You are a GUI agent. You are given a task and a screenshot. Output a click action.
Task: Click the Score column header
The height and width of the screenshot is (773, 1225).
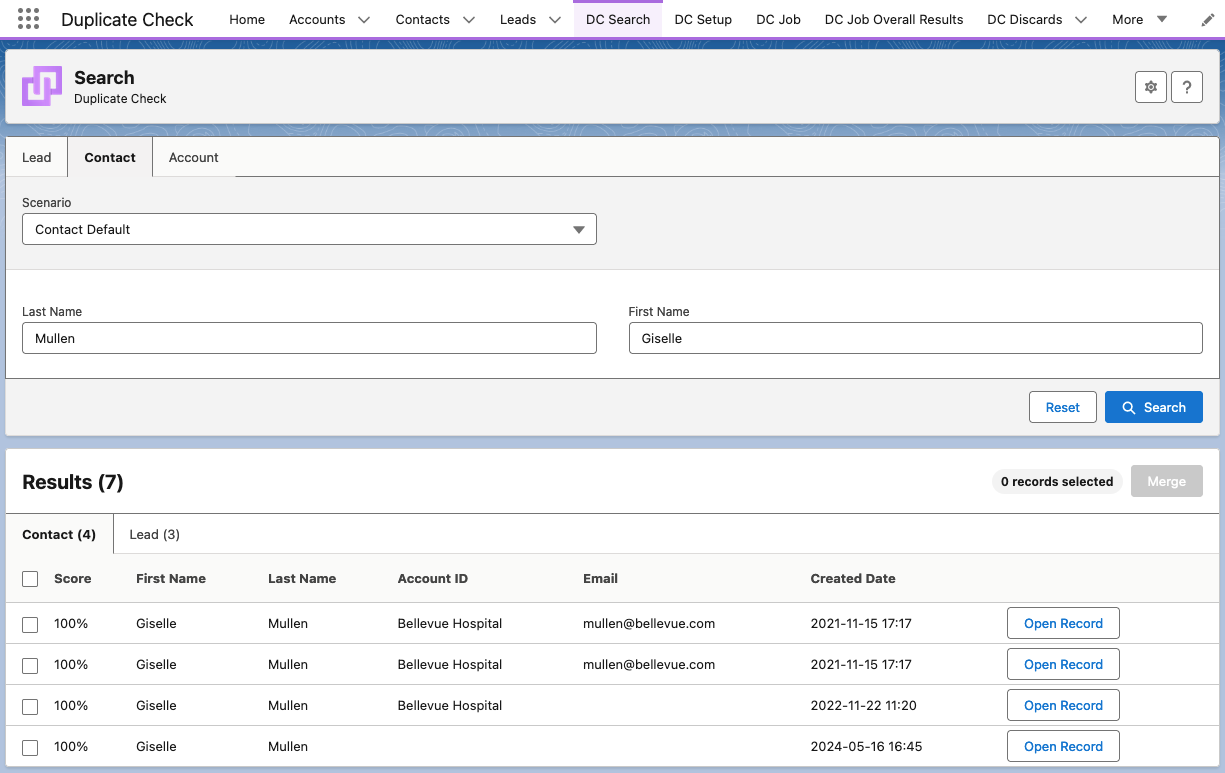coord(73,578)
